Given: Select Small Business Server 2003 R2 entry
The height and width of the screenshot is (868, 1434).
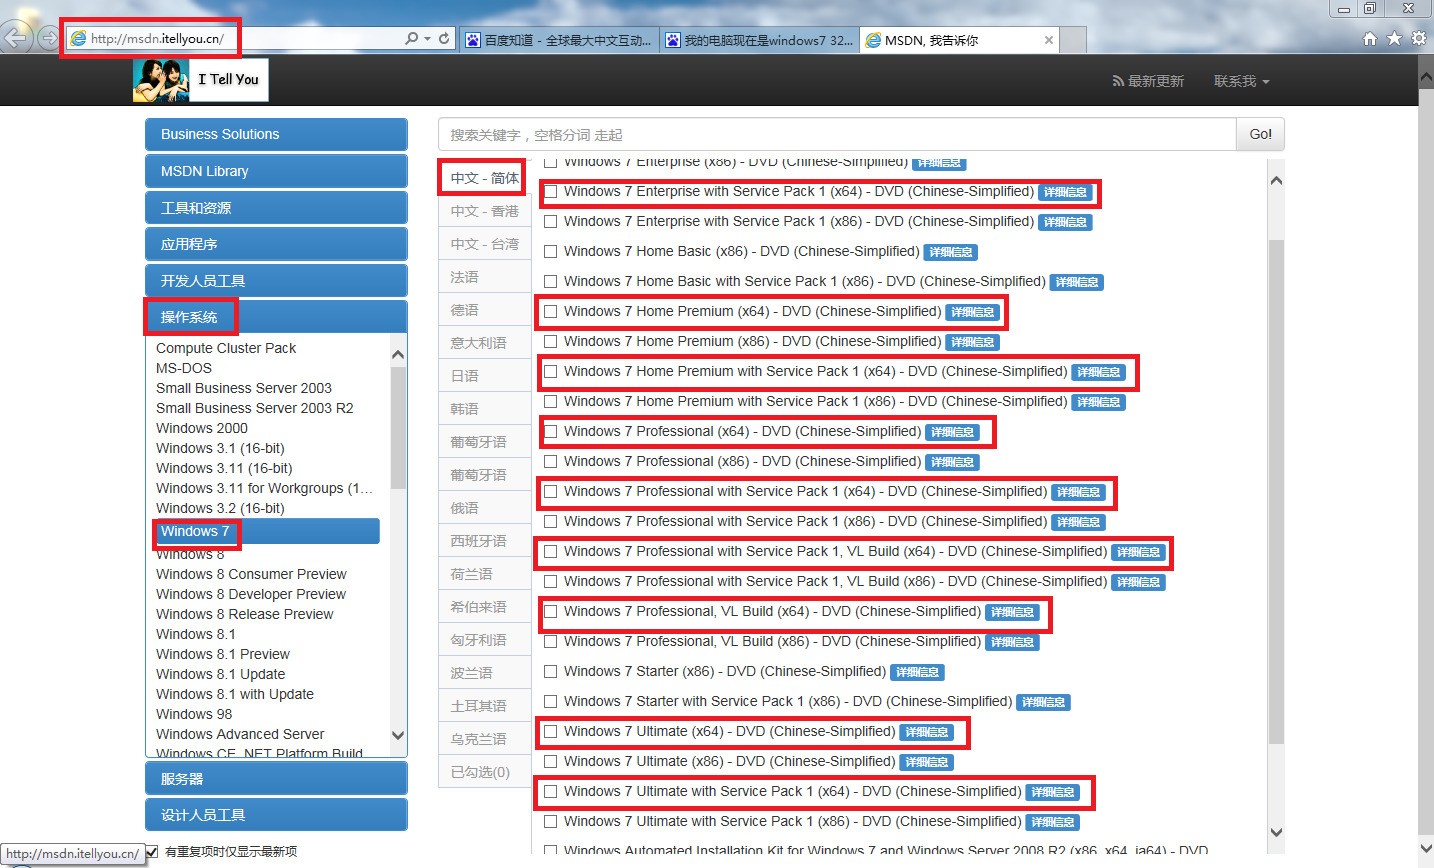Looking at the screenshot, I should click(x=255, y=408).
